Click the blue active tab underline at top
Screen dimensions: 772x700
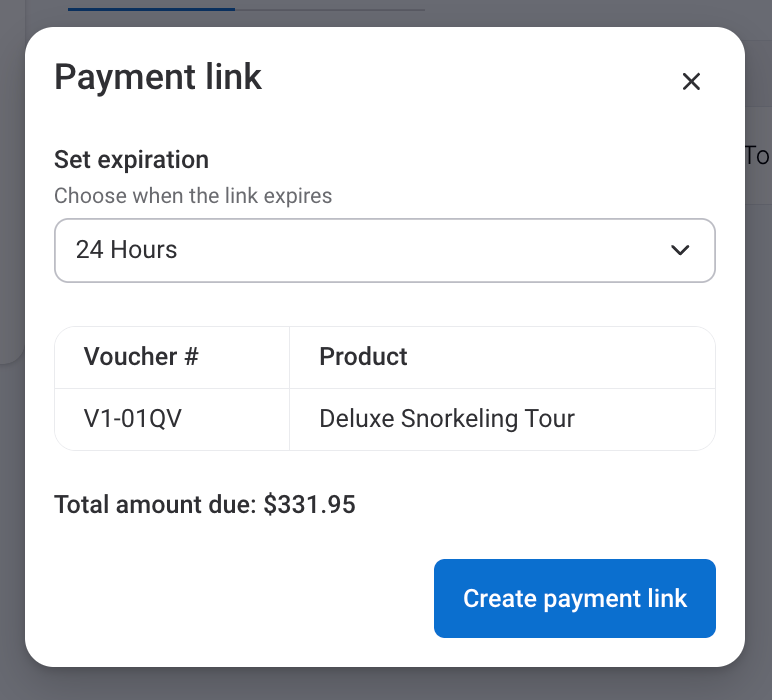(x=151, y=9)
